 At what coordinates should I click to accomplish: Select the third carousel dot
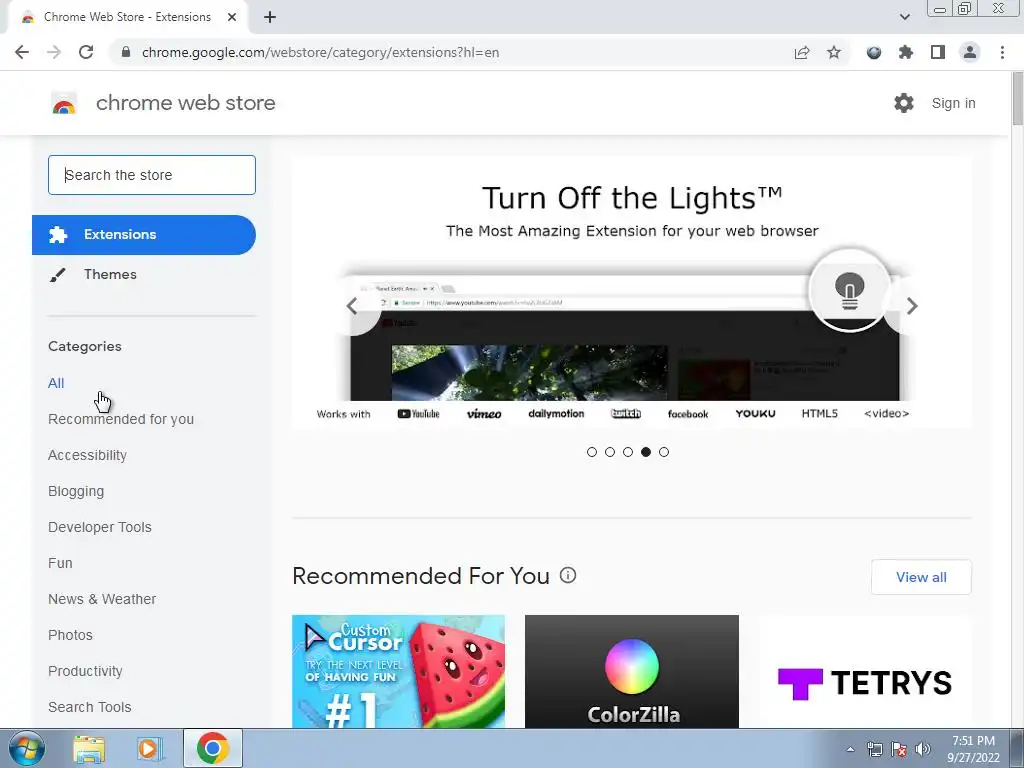(x=628, y=452)
